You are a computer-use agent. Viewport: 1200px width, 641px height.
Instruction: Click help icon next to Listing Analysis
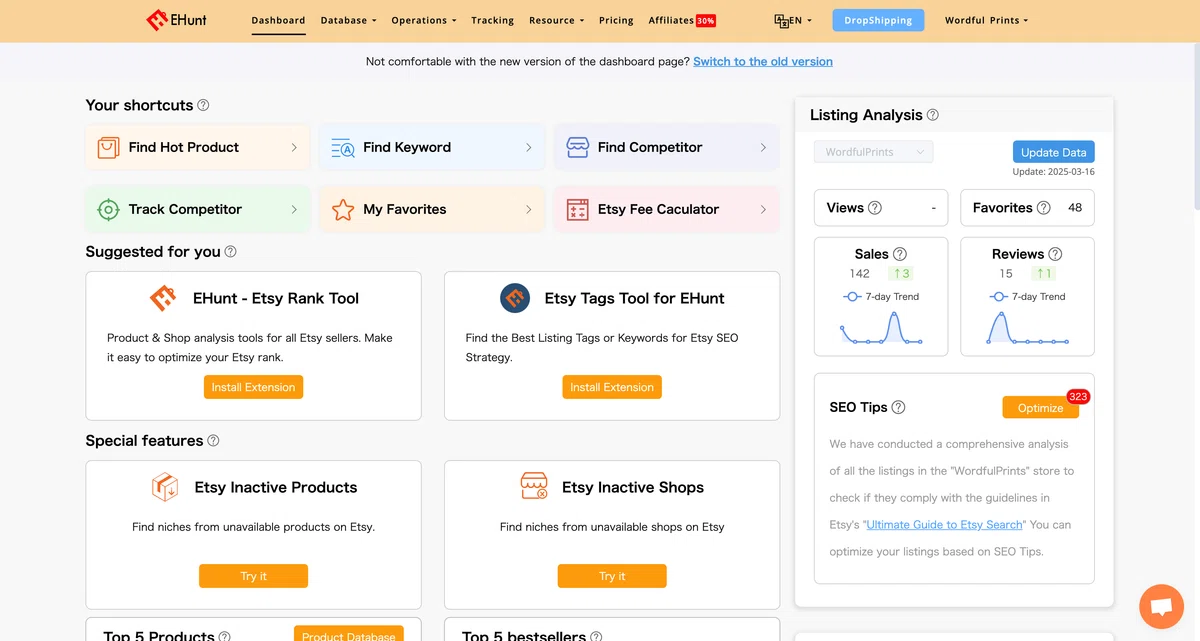coord(933,115)
